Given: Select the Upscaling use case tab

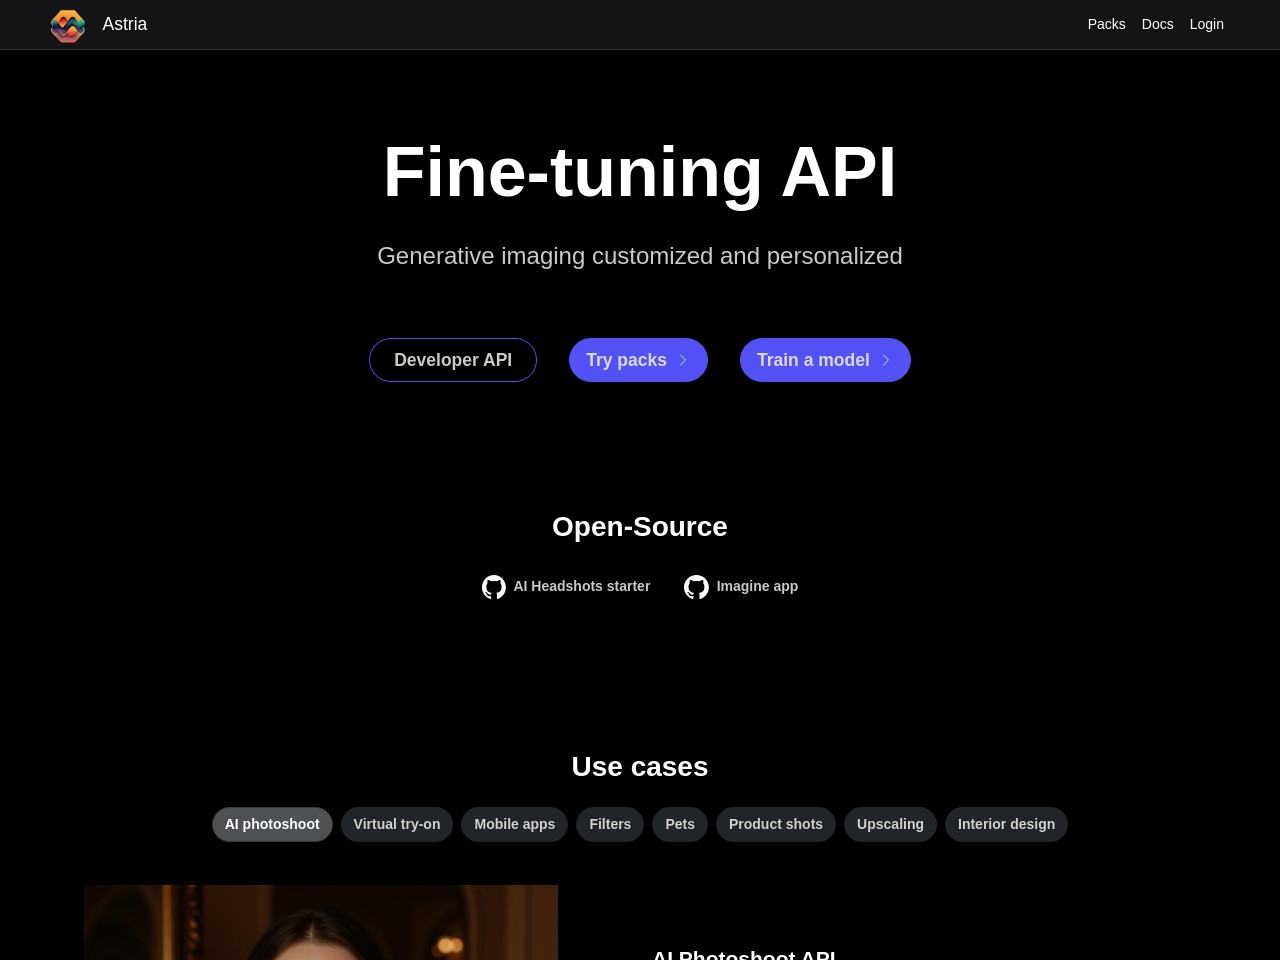Looking at the screenshot, I should coord(890,824).
